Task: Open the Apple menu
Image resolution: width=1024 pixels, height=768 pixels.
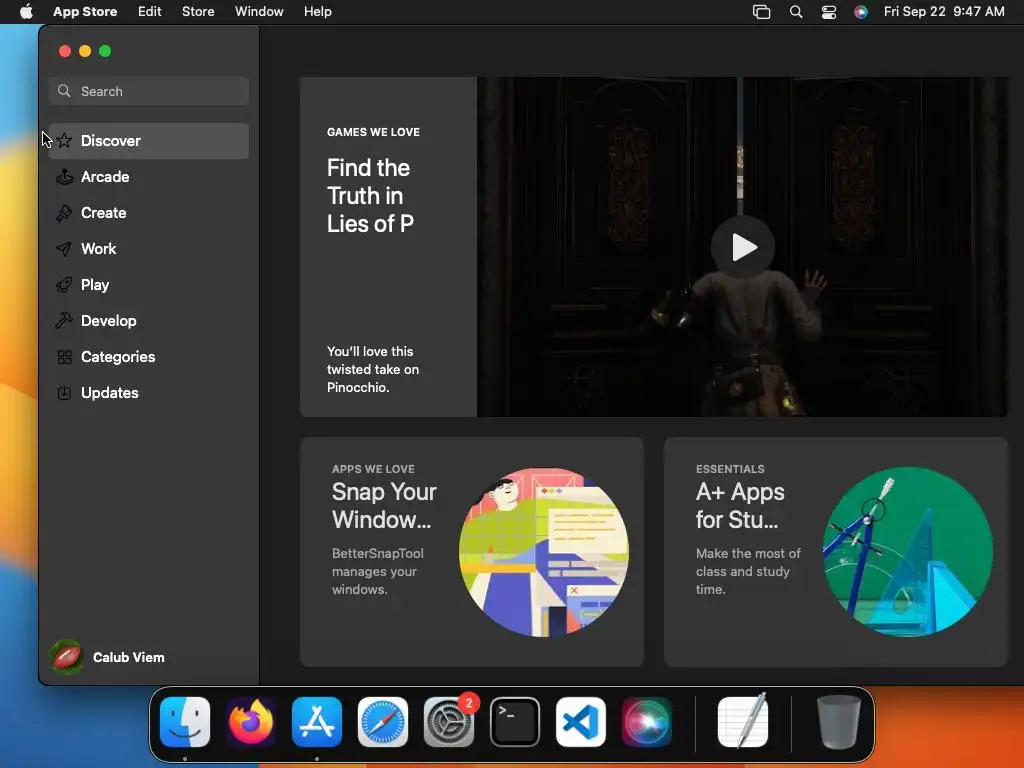Action: [x=26, y=11]
